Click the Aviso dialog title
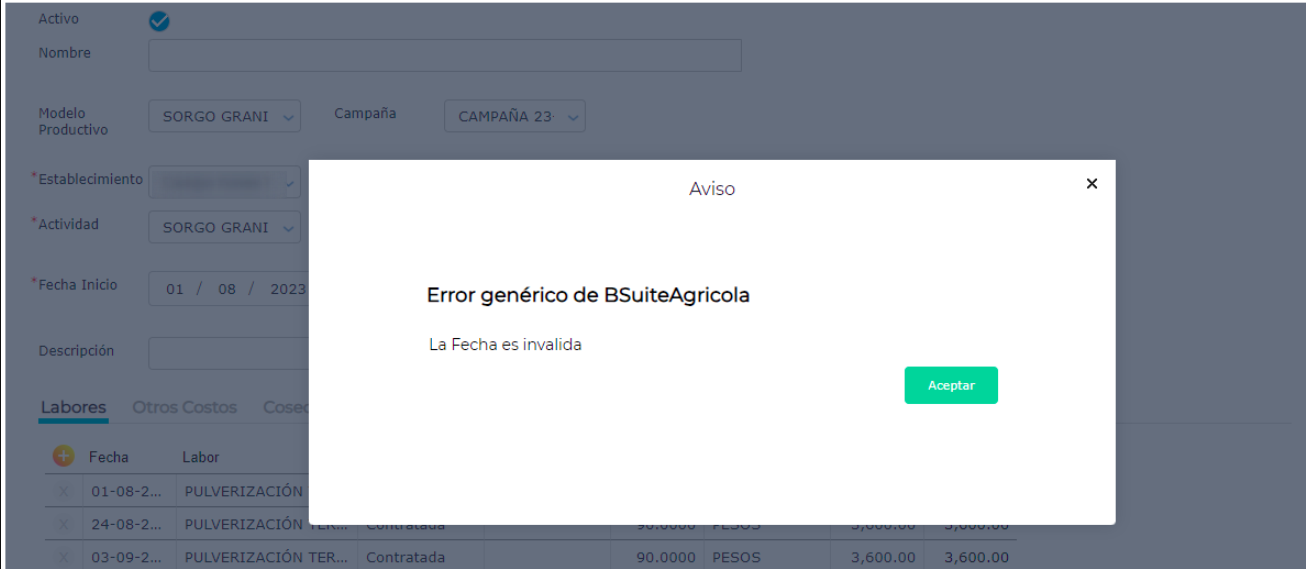The width and height of the screenshot is (1306, 569). point(712,188)
